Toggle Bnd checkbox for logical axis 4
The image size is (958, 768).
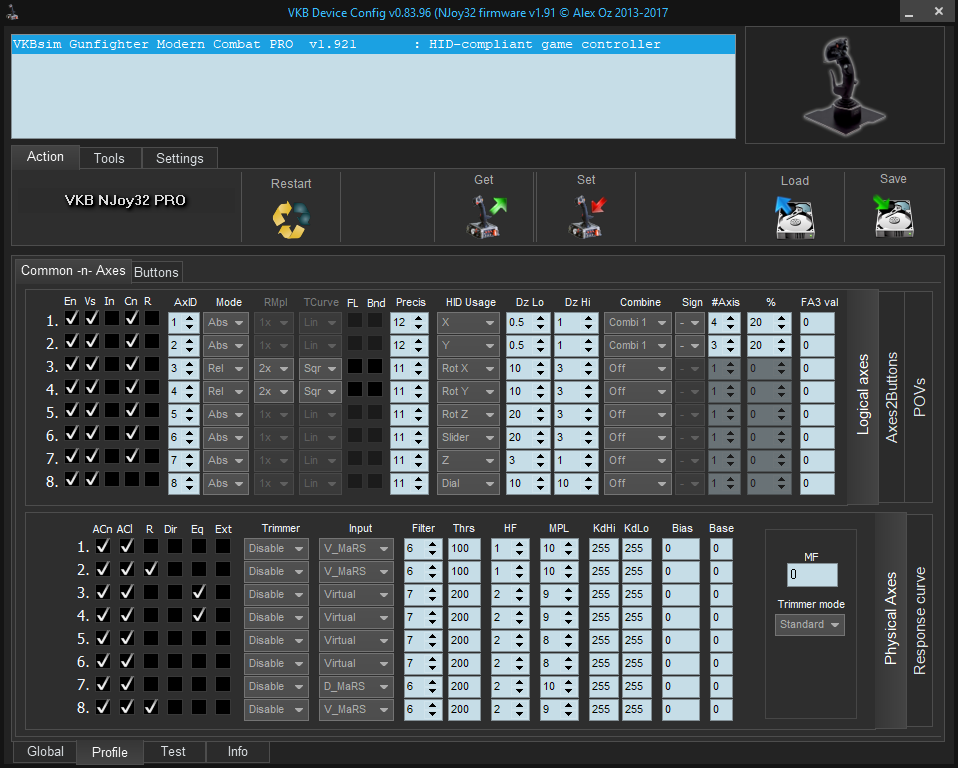coord(375,390)
